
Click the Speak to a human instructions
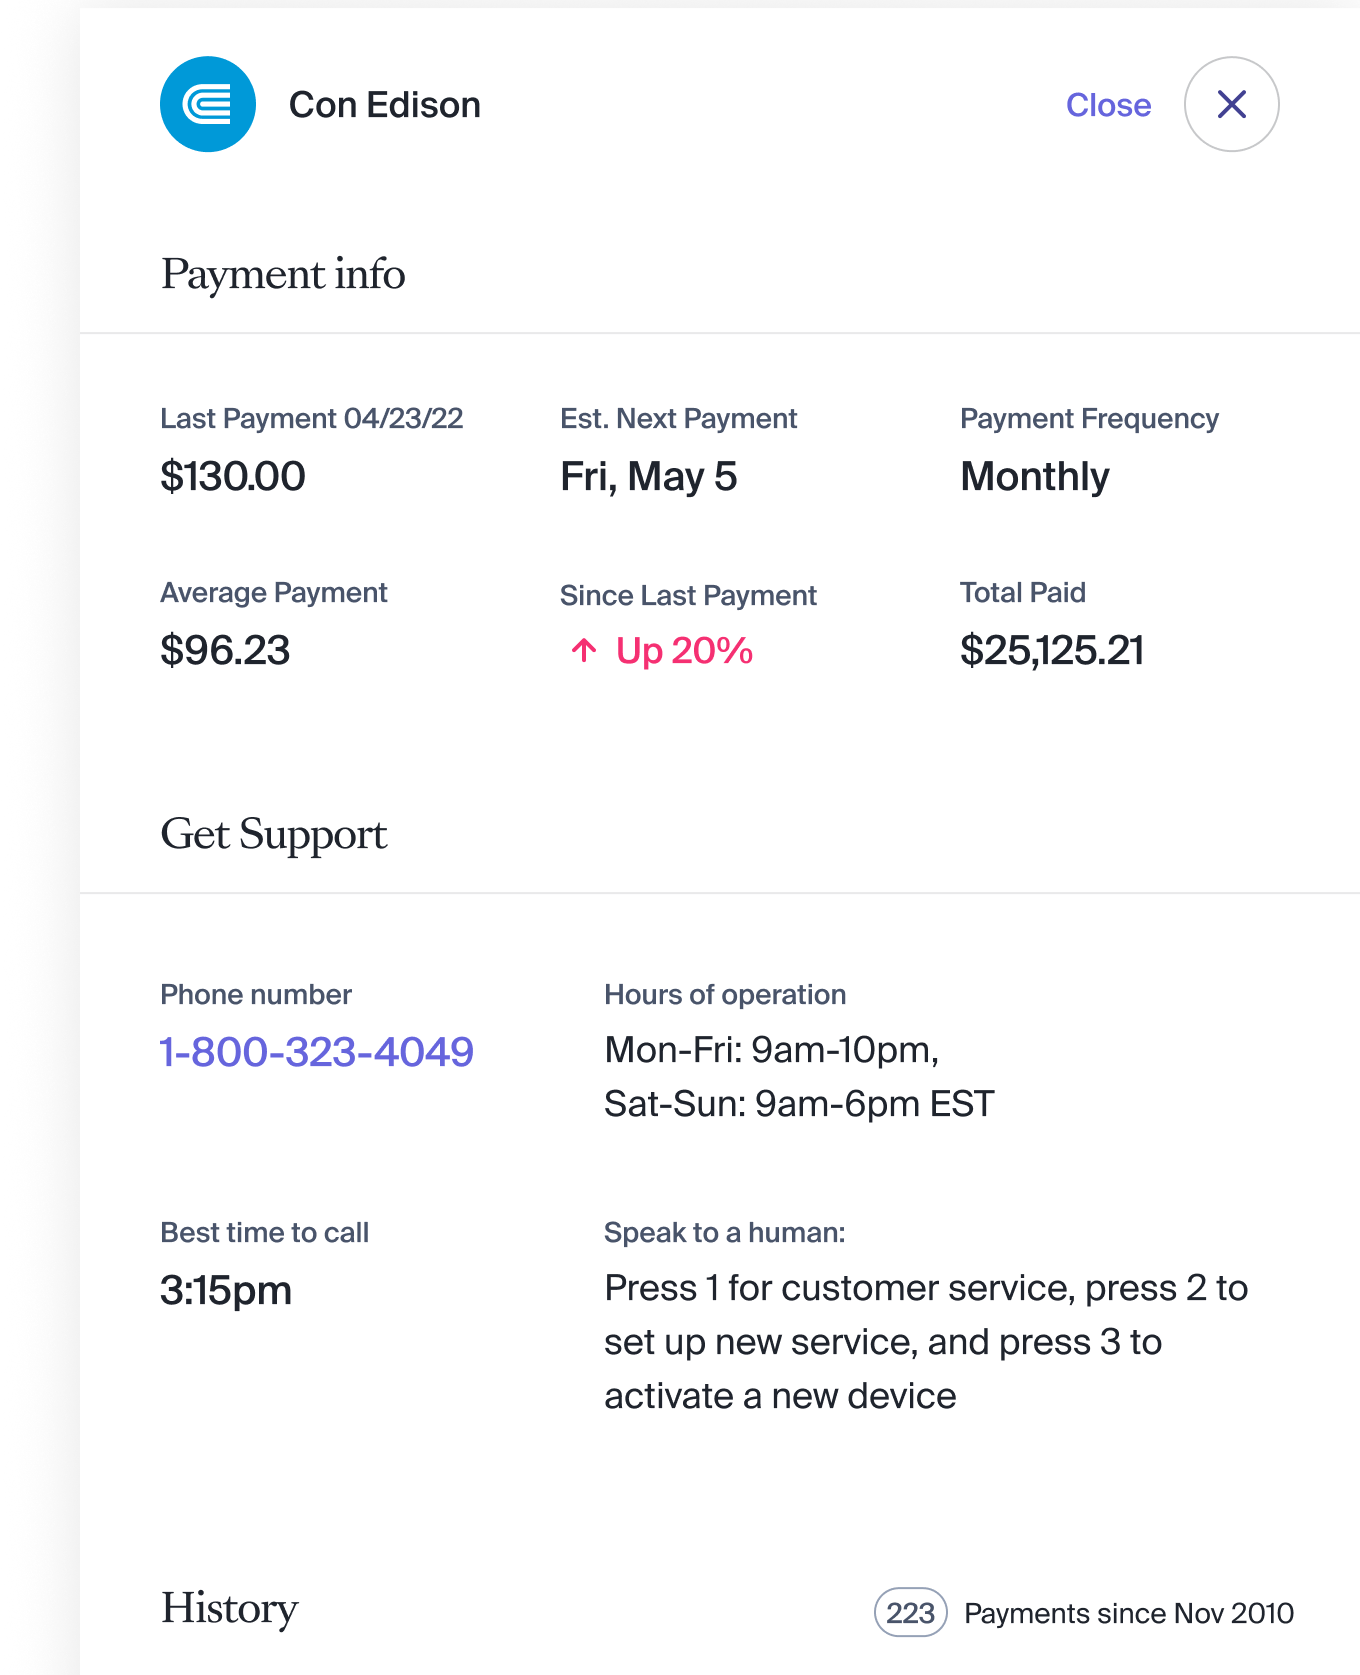[x=925, y=1342]
